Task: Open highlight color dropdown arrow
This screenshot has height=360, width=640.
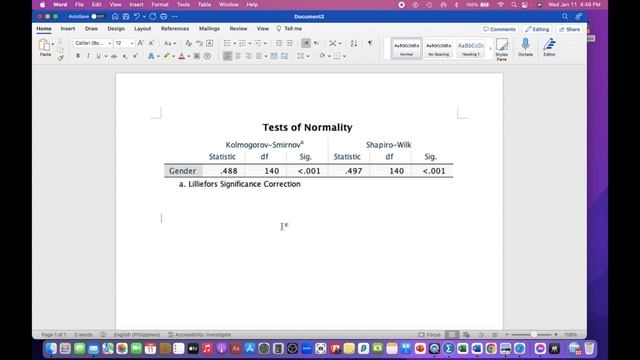Action: click(173, 56)
